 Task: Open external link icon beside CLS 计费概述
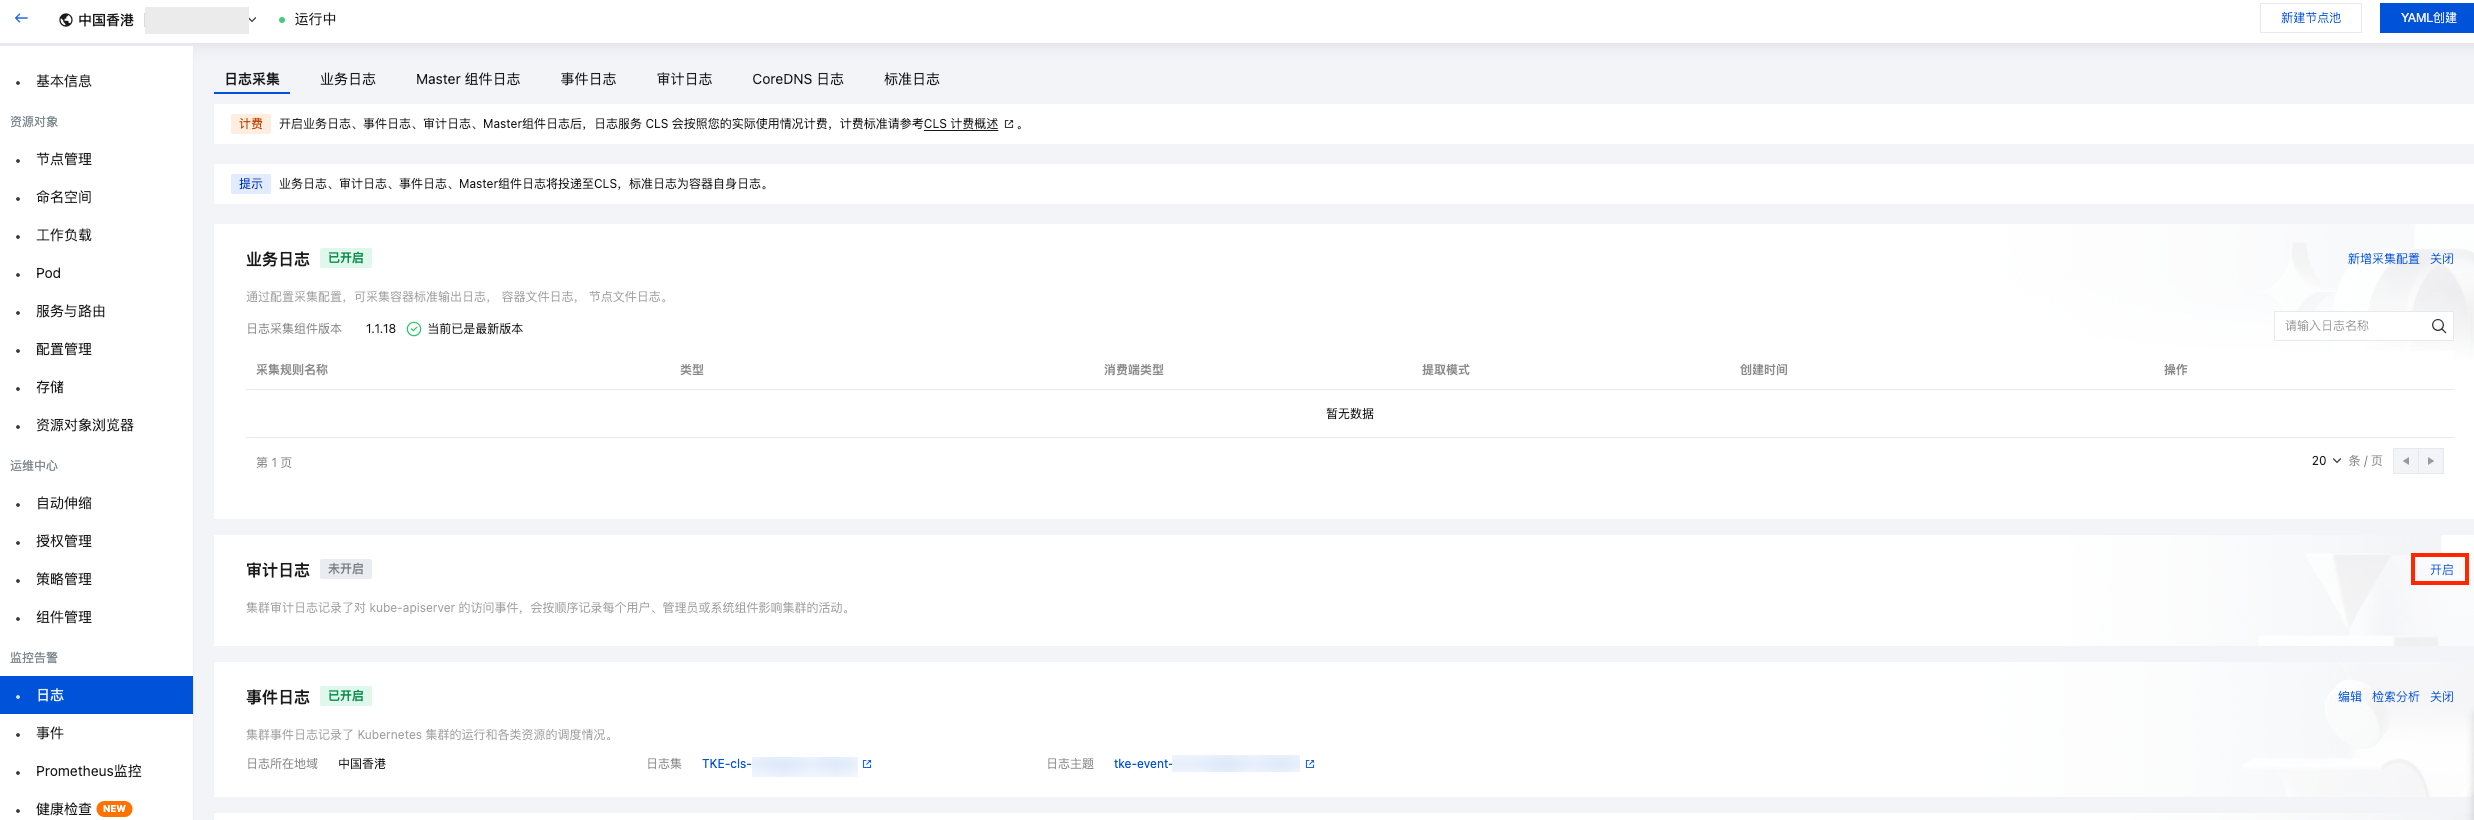coord(1008,124)
